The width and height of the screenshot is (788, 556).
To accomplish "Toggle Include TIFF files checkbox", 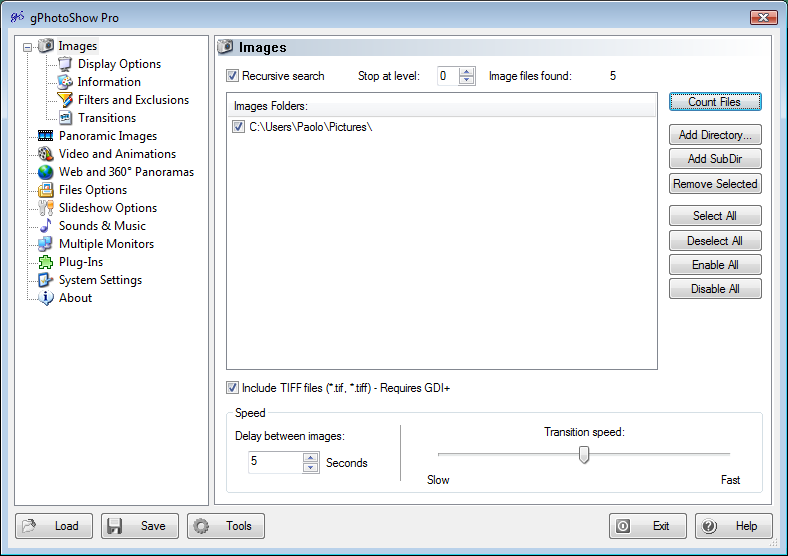I will (232, 388).
